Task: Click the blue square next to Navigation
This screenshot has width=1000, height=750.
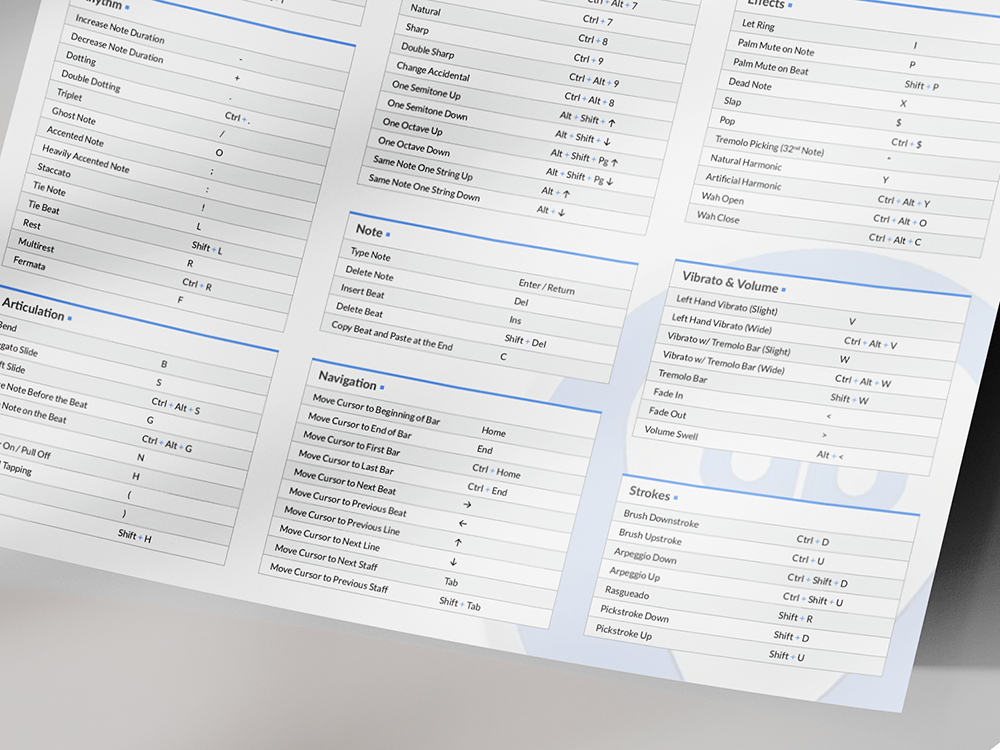Action: coord(381,386)
